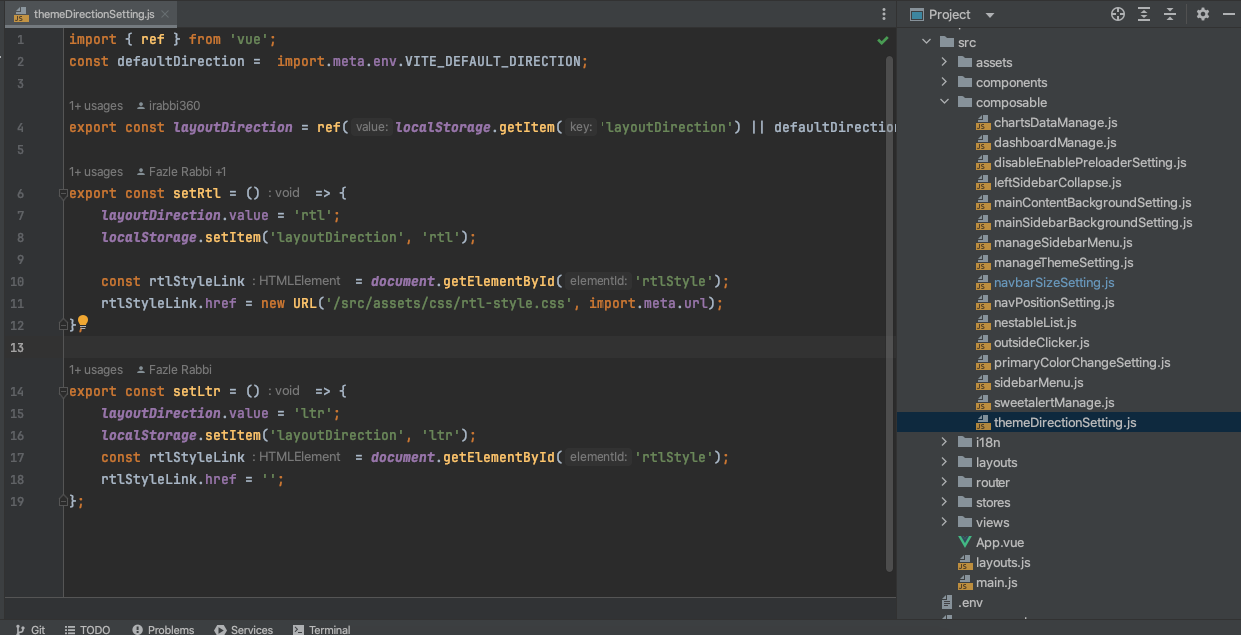The width and height of the screenshot is (1241, 635).
Task: Click the green inspection checkmark icon
Action: click(883, 41)
